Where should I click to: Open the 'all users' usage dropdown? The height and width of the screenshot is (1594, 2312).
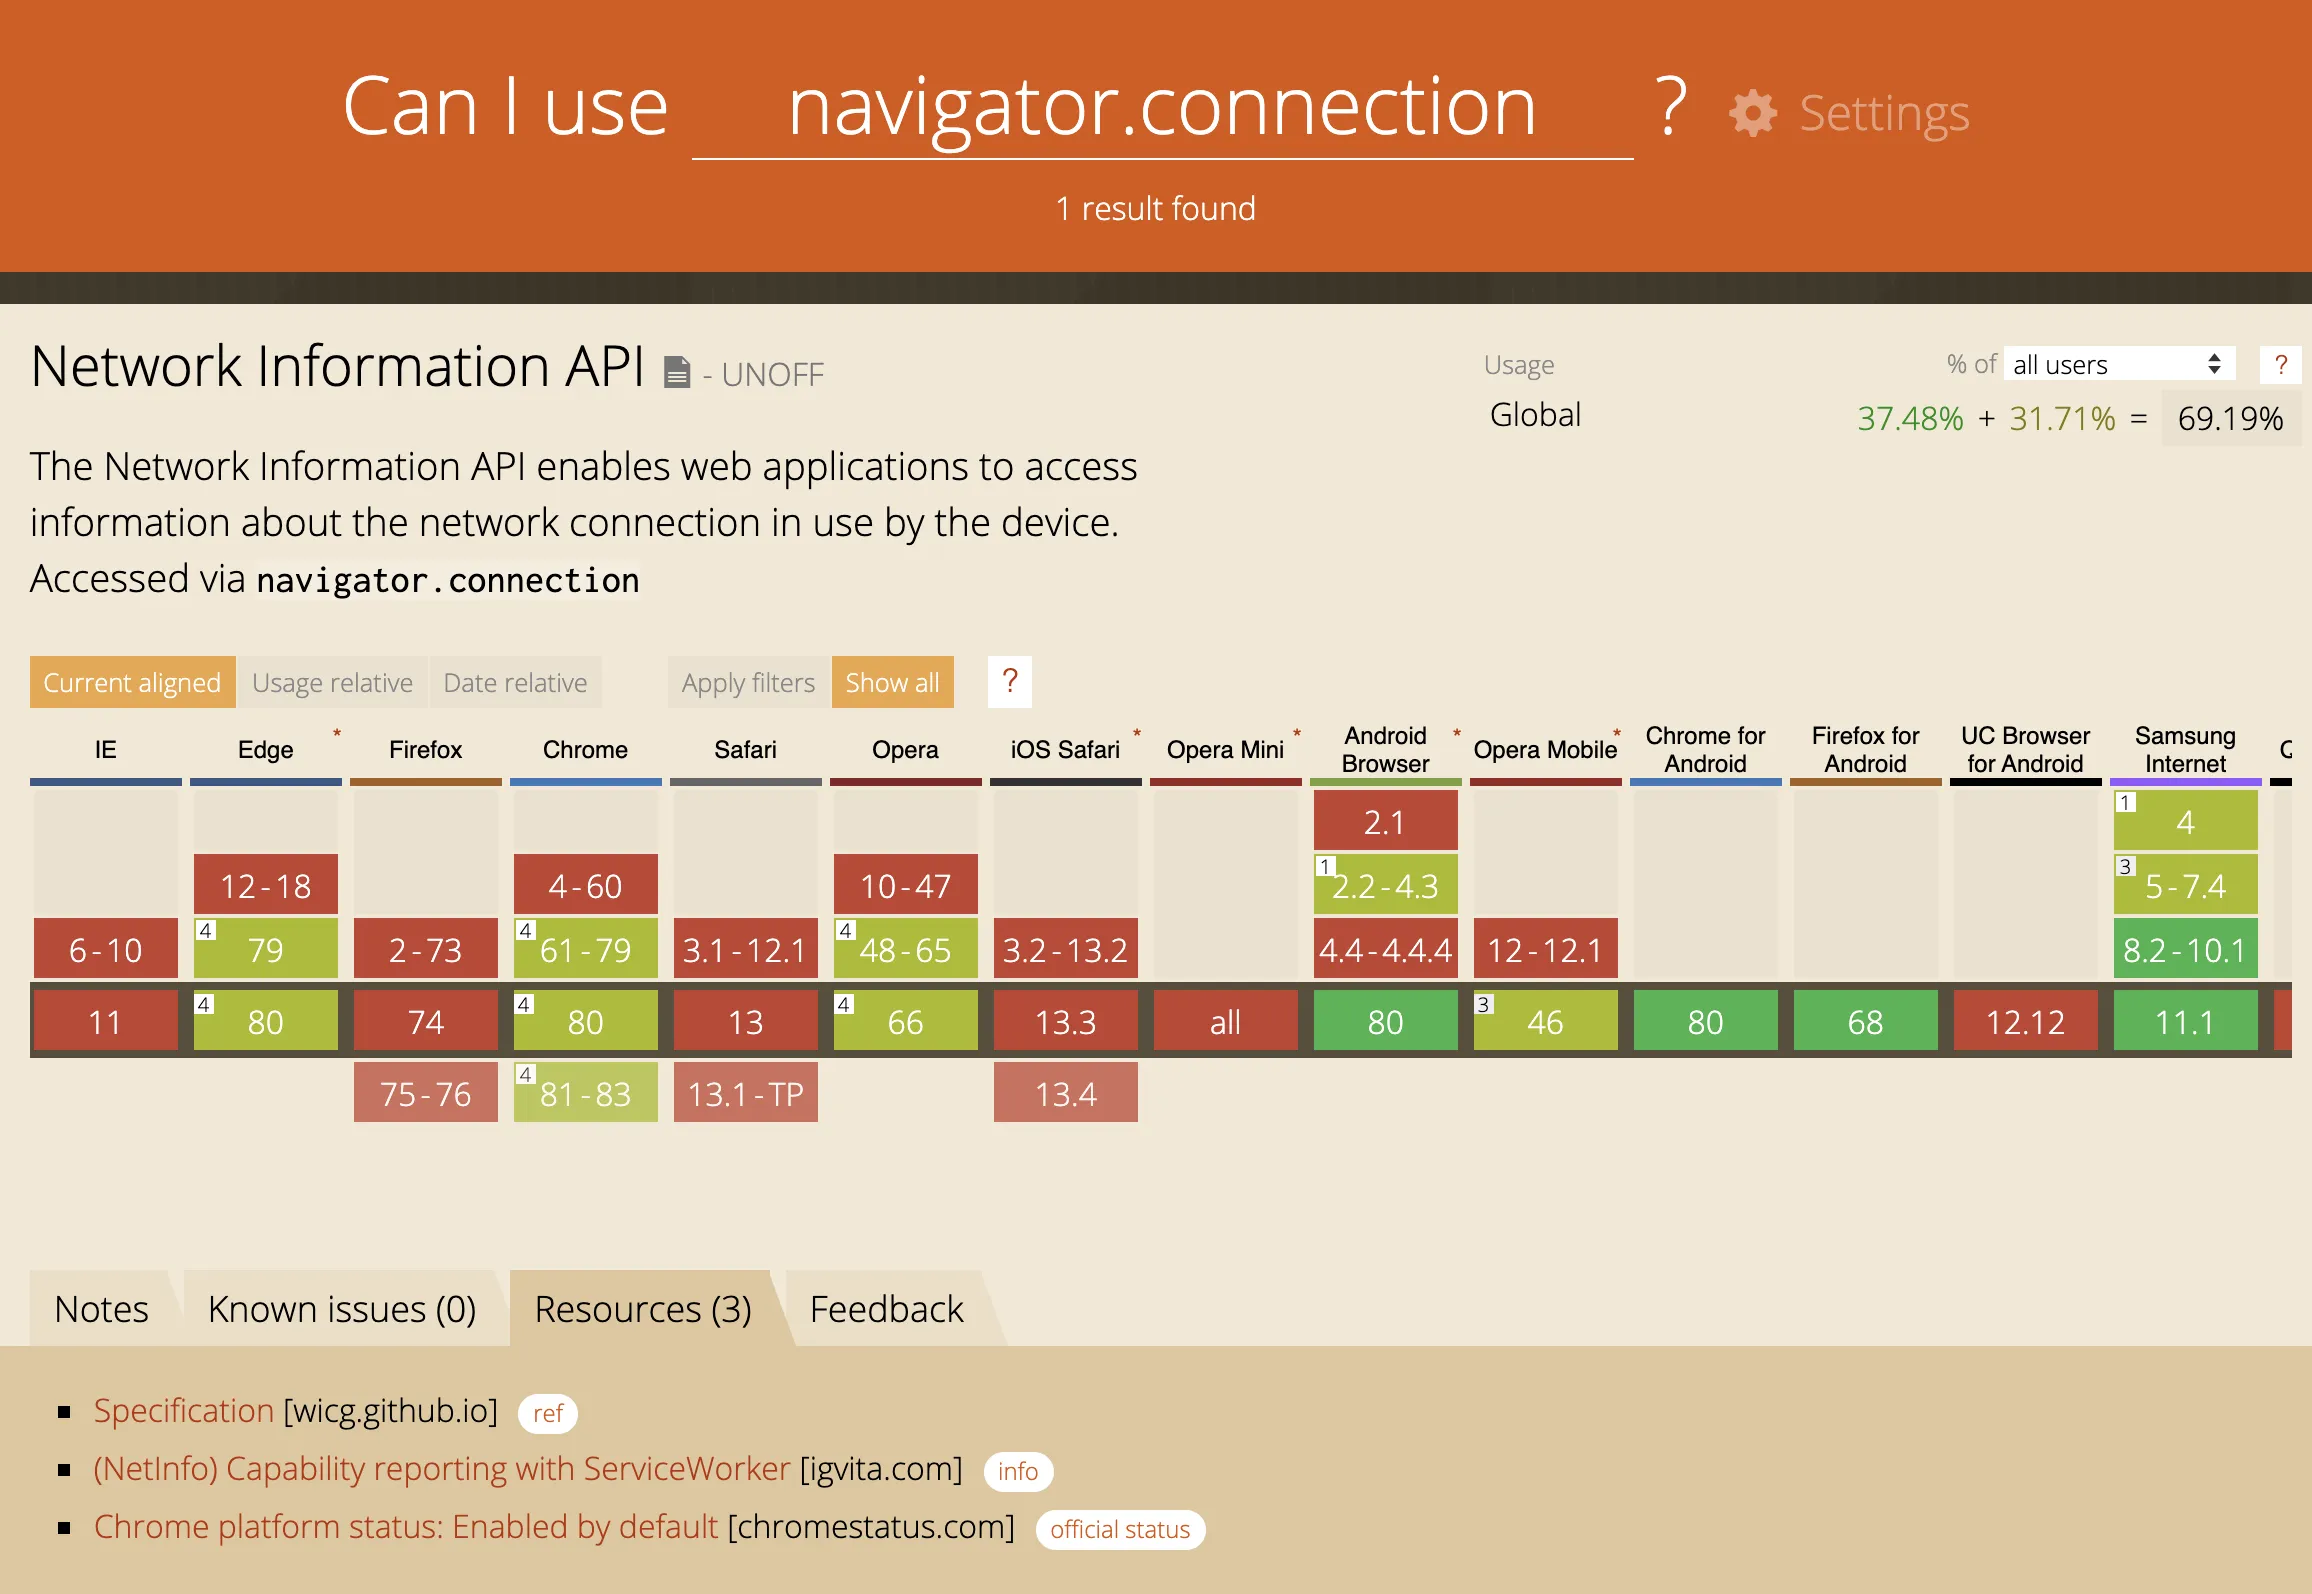pos(2119,364)
